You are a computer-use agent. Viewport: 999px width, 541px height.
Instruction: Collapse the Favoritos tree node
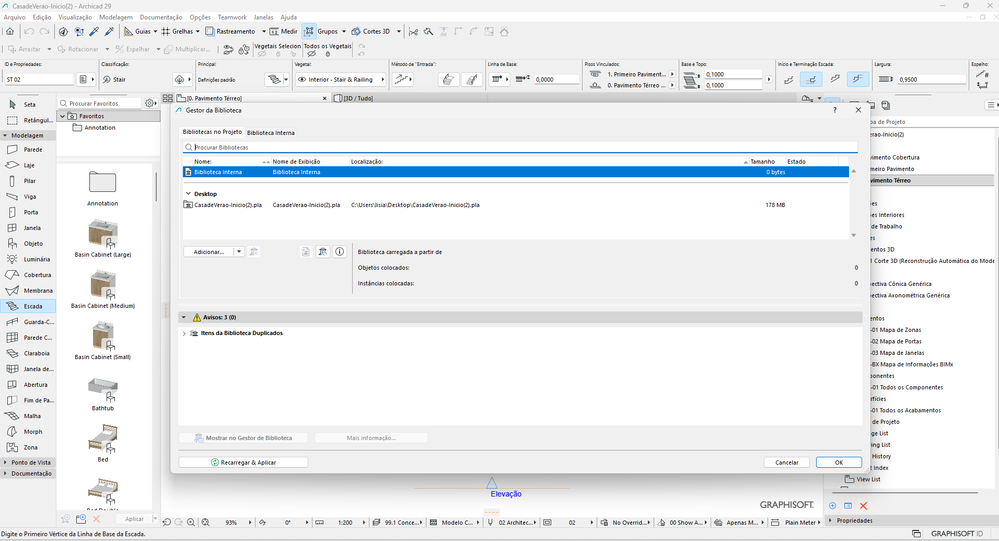tap(62, 117)
